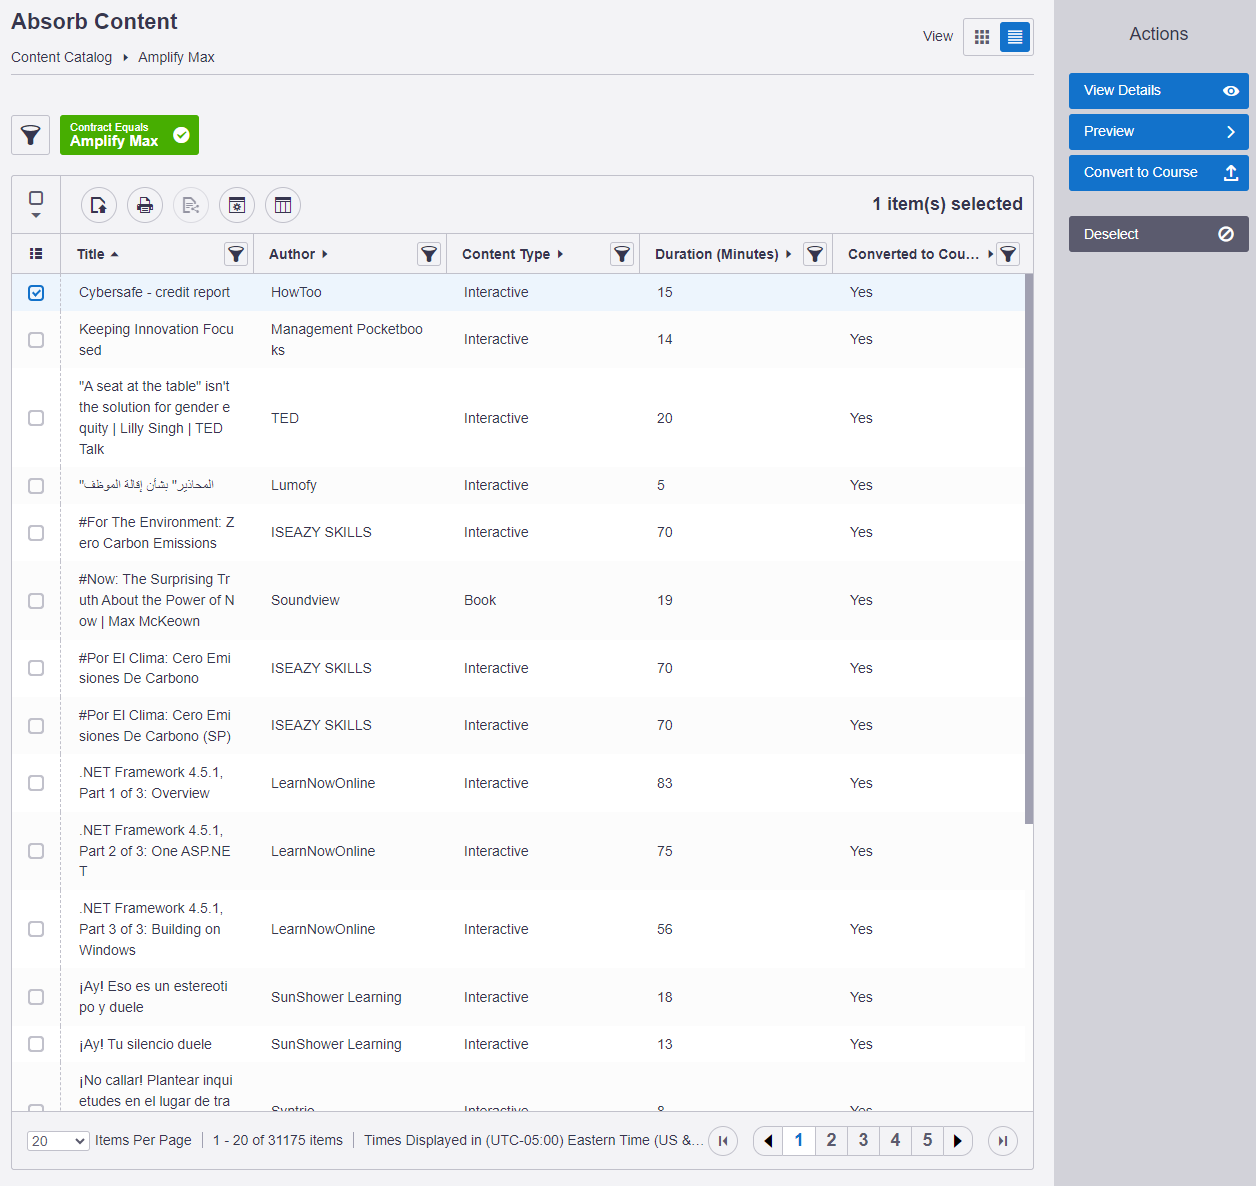Sort by the Title column header

point(98,254)
